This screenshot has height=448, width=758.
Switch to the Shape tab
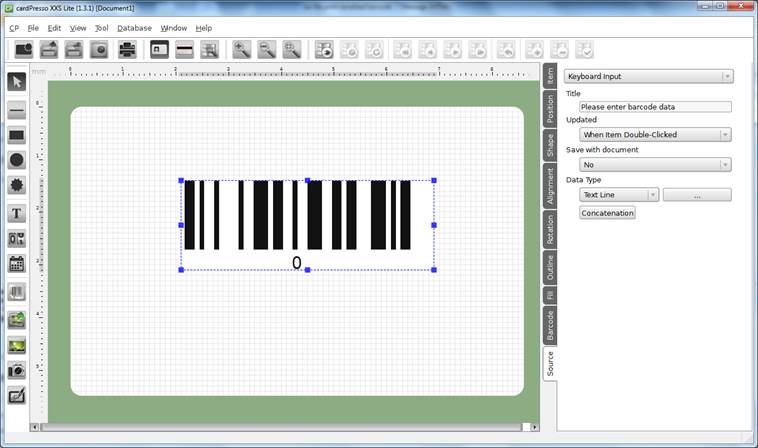point(550,145)
